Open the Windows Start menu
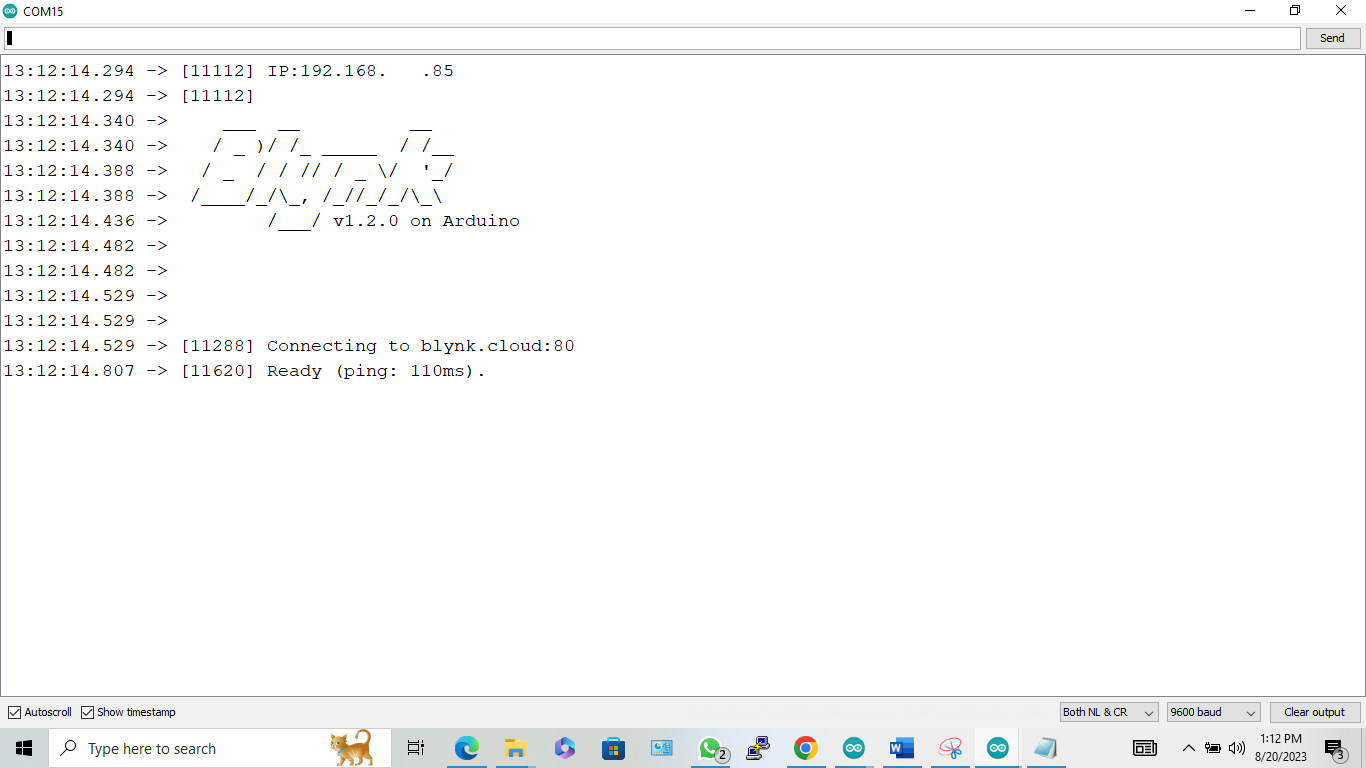Viewport: 1366px width, 768px height. point(24,748)
